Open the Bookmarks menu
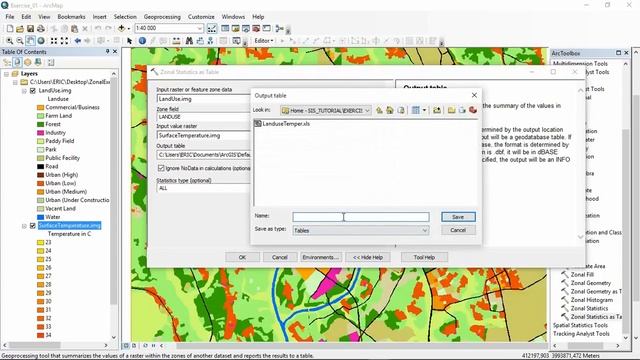The width and height of the screenshot is (640, 360). 71,17
